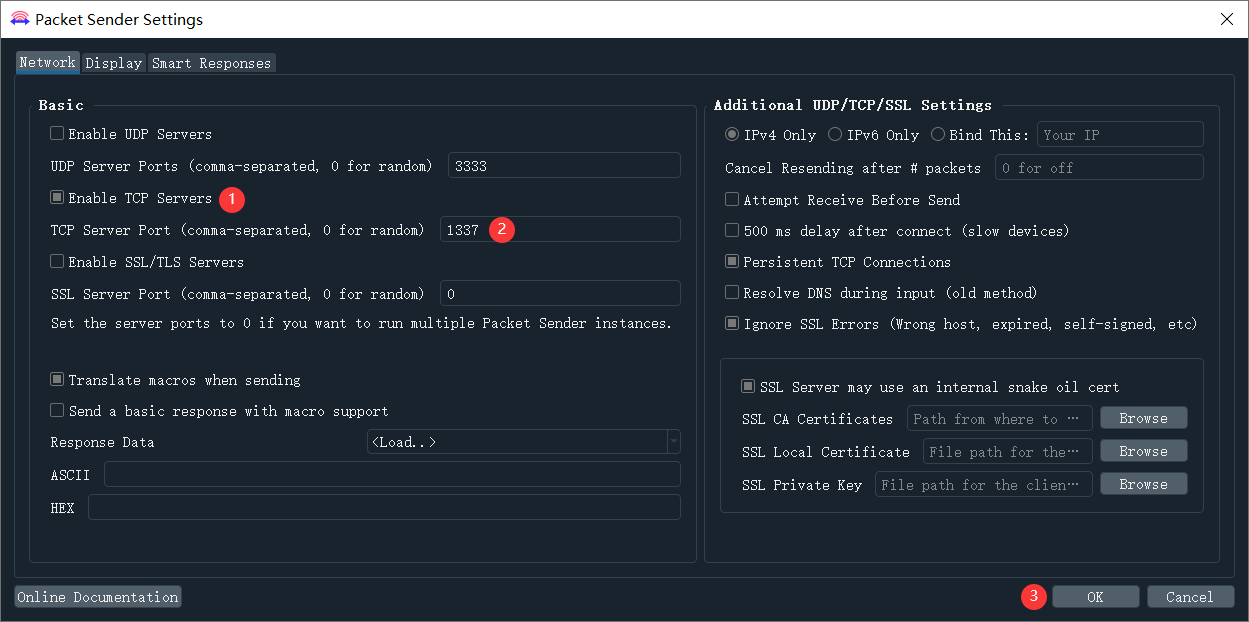The height and width of the screenshot is (622, 1249).
Task: Enable Send a basic response with macro support
Action: 57,411
